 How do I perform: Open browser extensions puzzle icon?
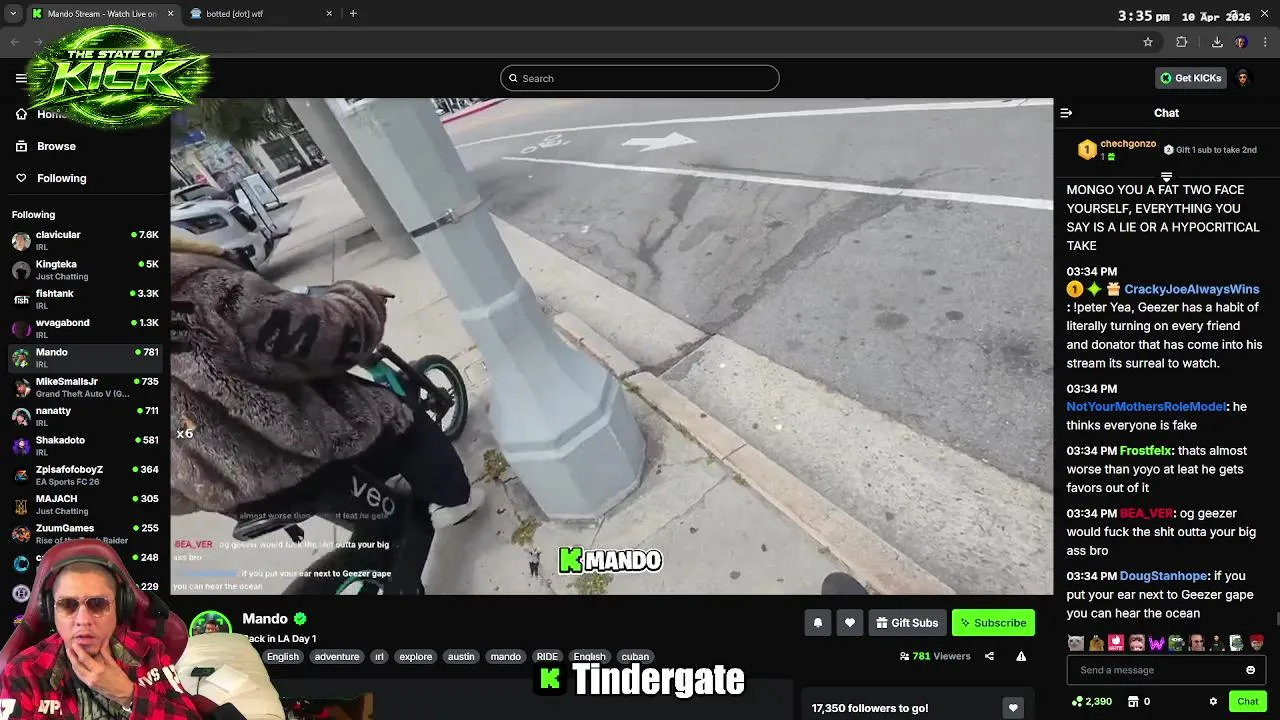[1182, 42]
